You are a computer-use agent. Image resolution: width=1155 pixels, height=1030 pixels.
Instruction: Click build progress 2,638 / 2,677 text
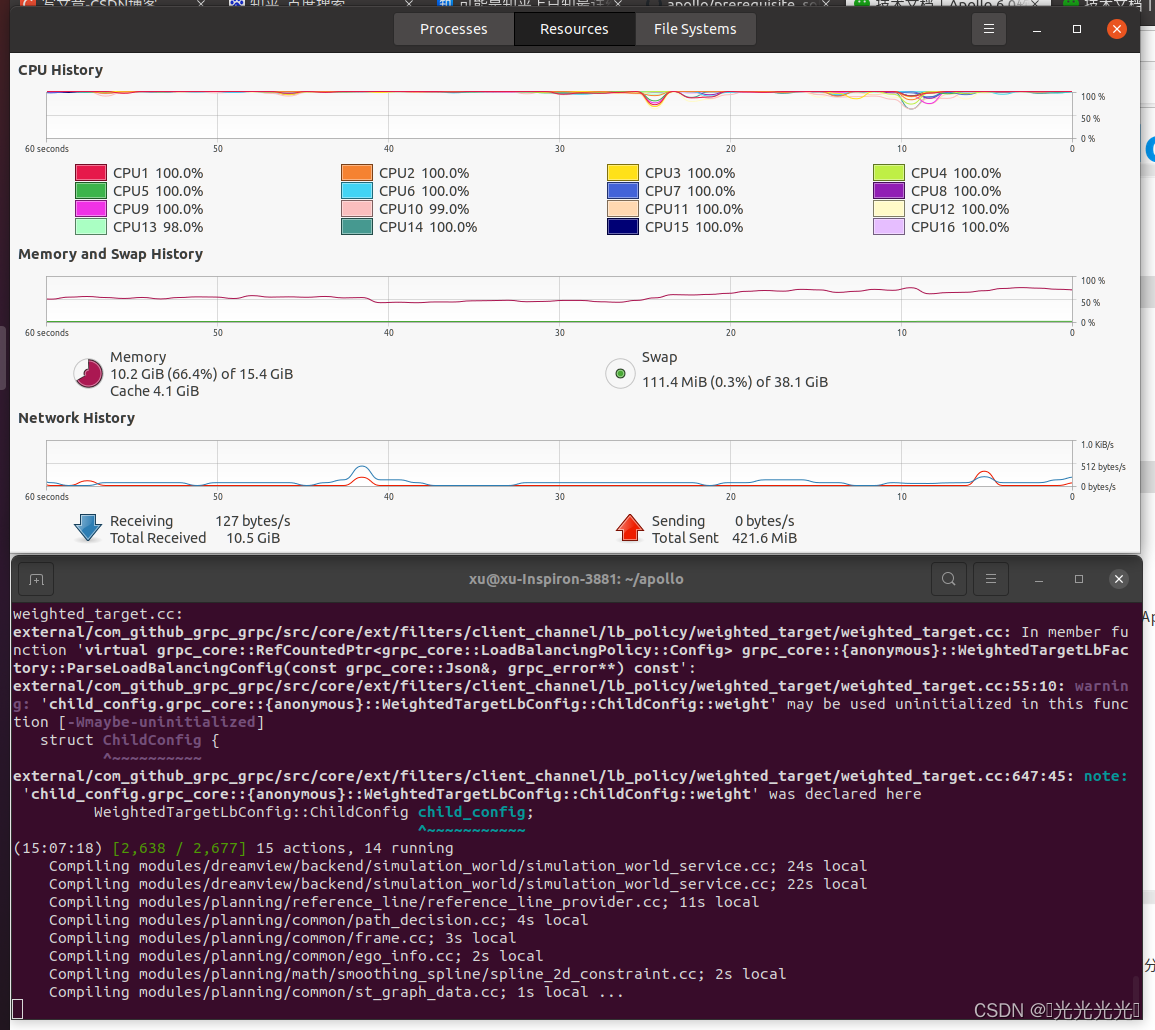click(180, 848)
